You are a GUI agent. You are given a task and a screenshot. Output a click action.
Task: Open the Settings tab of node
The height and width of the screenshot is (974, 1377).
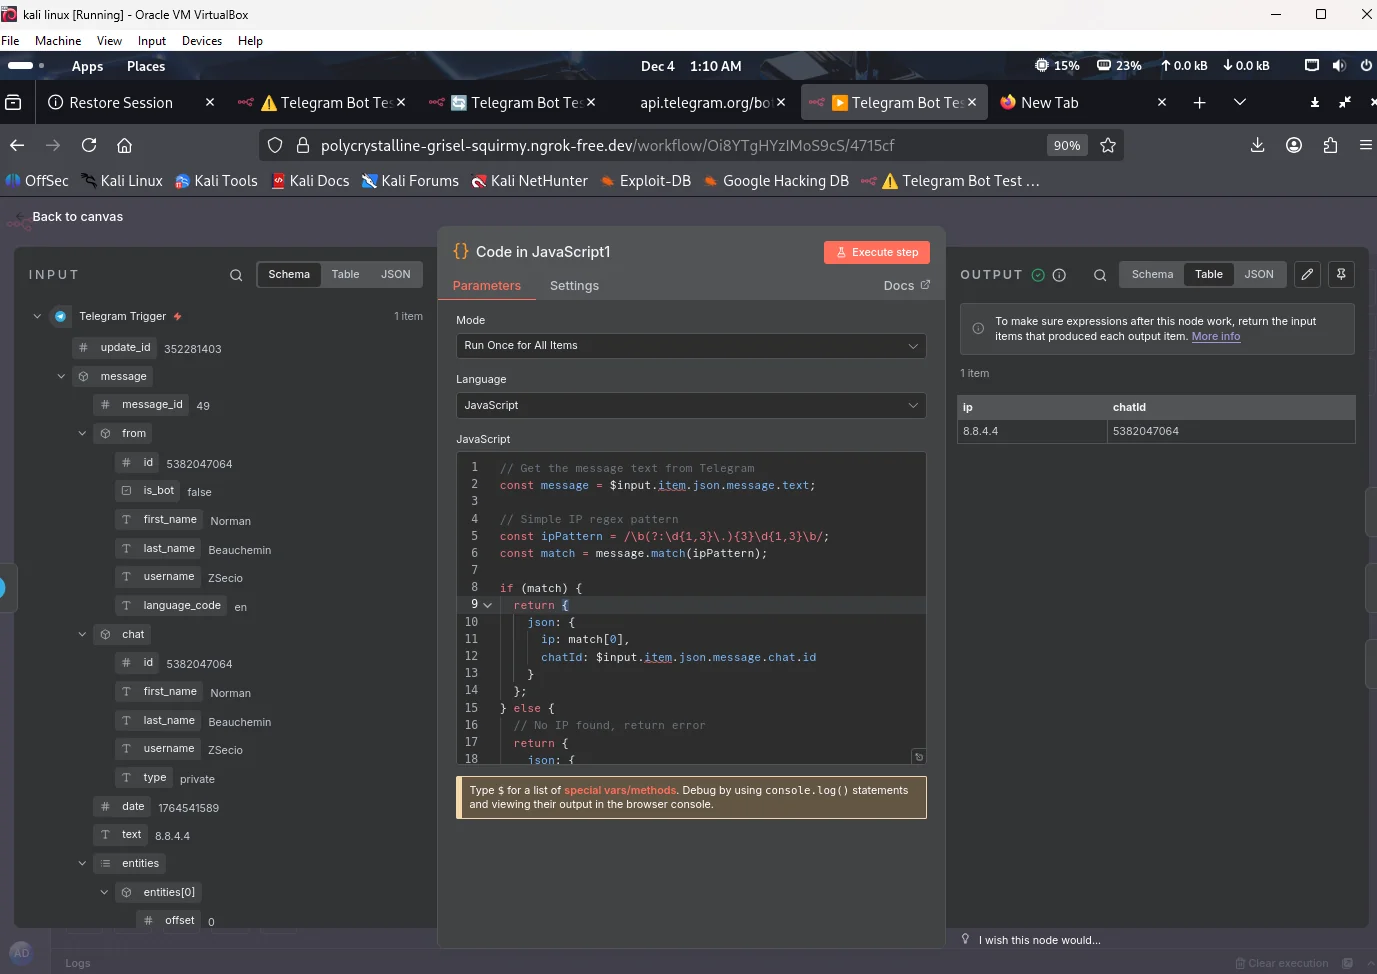click(x=574, y=286)
